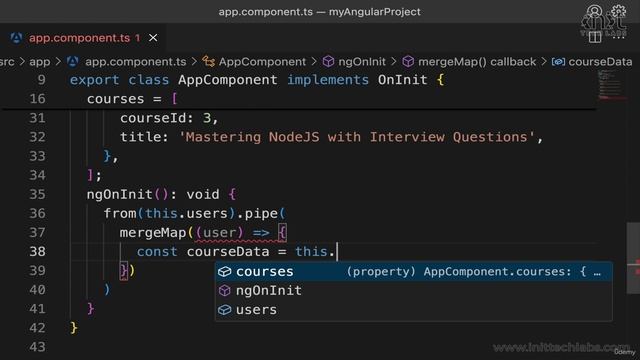Open the app folder breadcrumb dropdown
The width and height of the screenshot is (640, 360).
click(40, 62)
